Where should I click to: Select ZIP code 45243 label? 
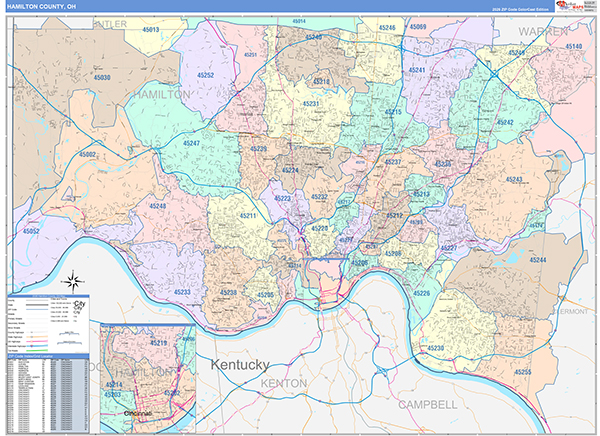point(514,180)
